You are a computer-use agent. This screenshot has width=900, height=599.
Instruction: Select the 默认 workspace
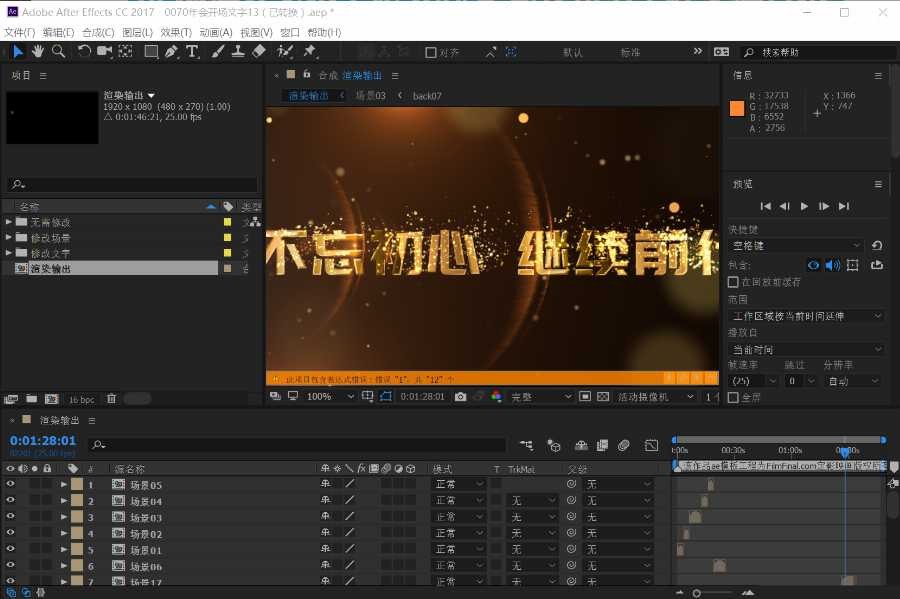[x=573, y=52]
